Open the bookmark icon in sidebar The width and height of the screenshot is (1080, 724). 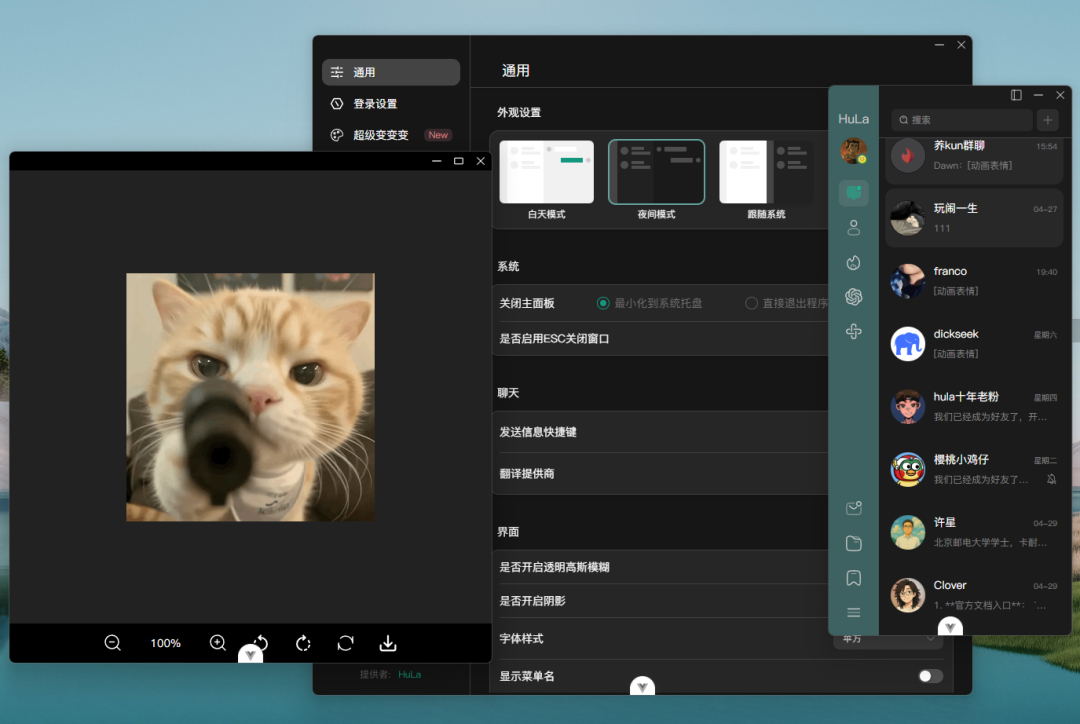tap(854, 578)
